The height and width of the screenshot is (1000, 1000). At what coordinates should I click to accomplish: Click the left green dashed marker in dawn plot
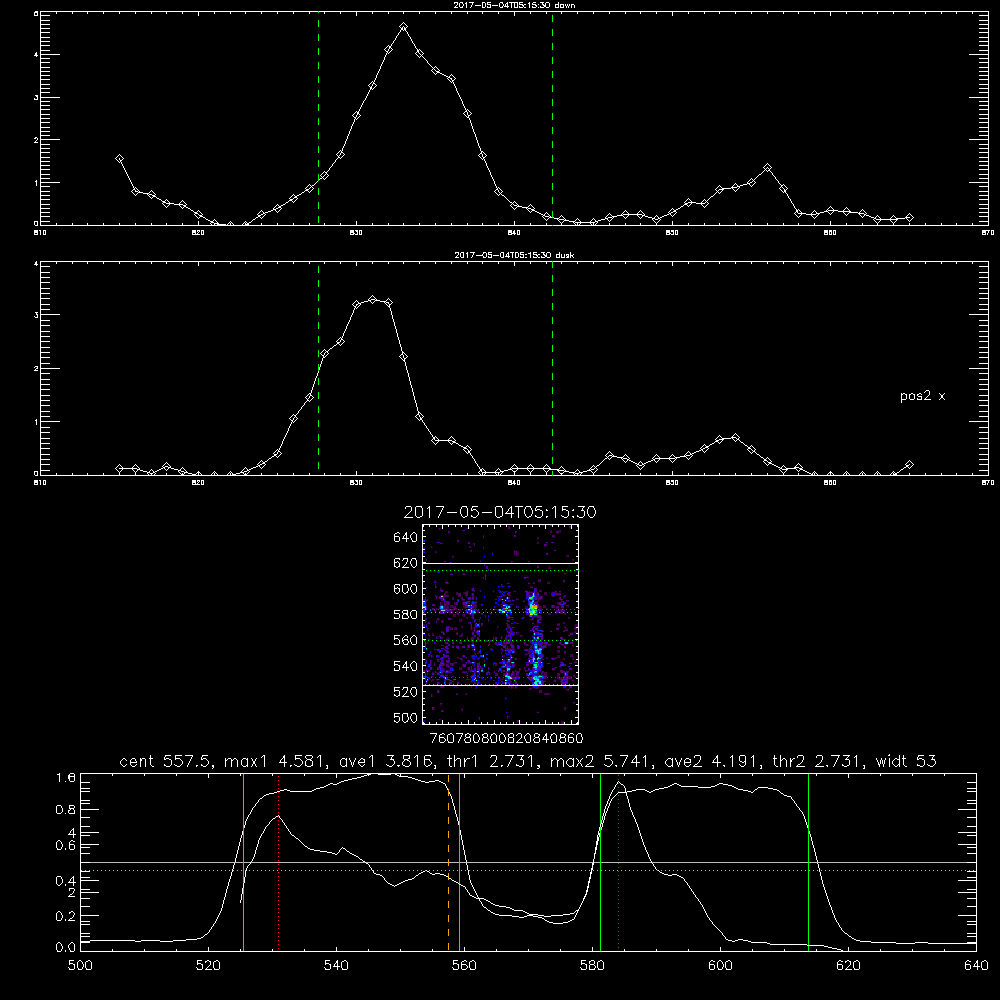[x=318, y=119]
